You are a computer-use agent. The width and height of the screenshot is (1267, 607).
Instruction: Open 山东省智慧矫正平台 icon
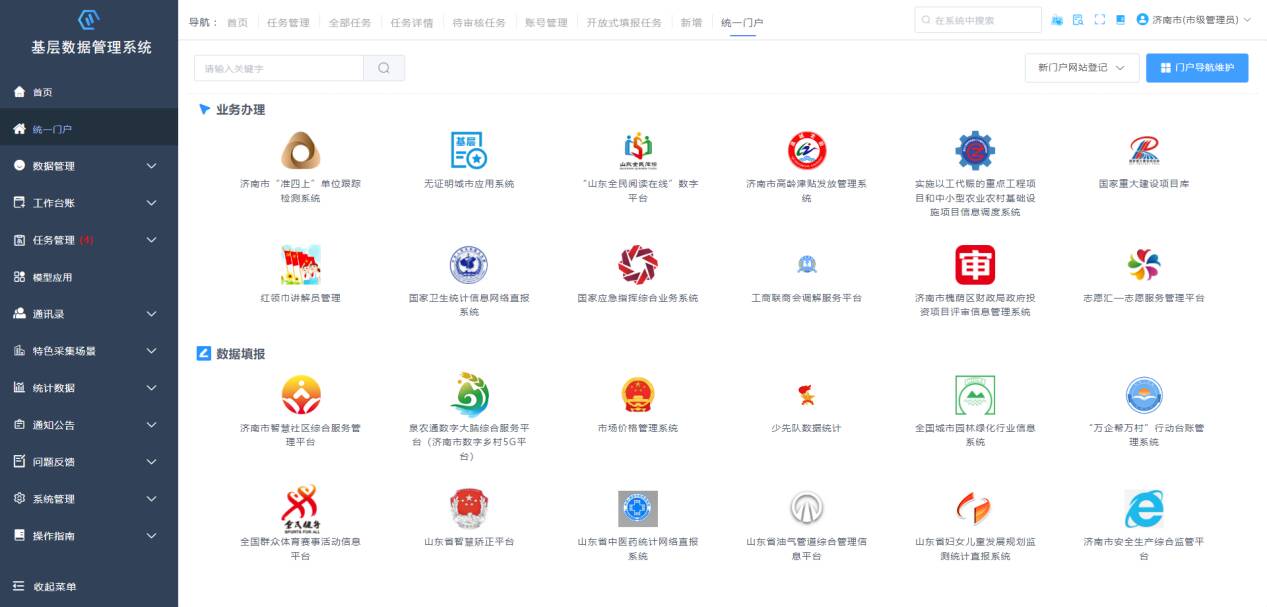468,509
